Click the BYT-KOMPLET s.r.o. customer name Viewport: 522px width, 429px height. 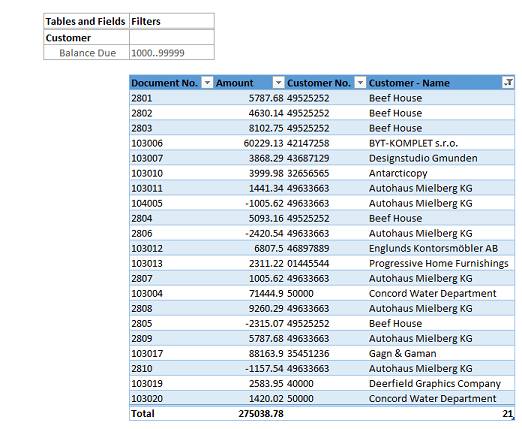(413, 143)
